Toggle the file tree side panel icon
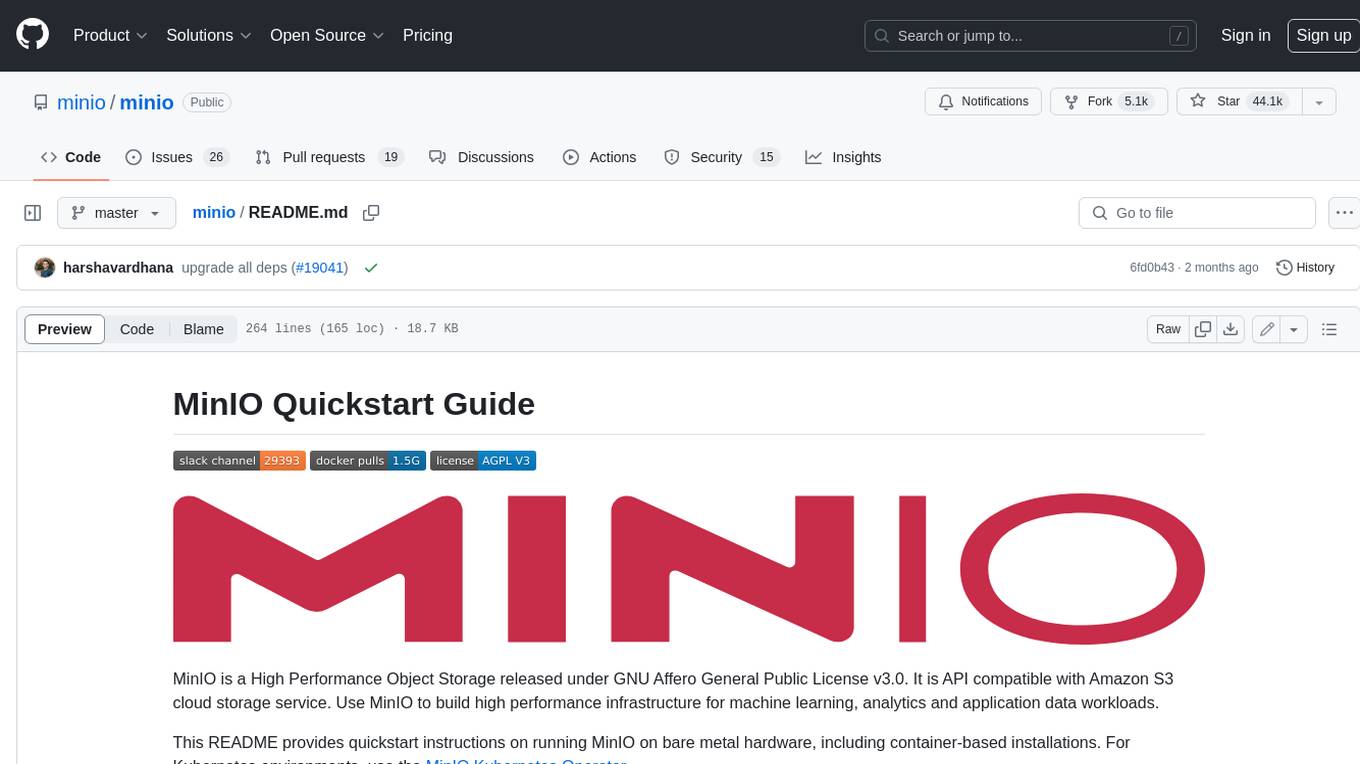The height and width of the screenshot is (764, 1360). [33, 213]
